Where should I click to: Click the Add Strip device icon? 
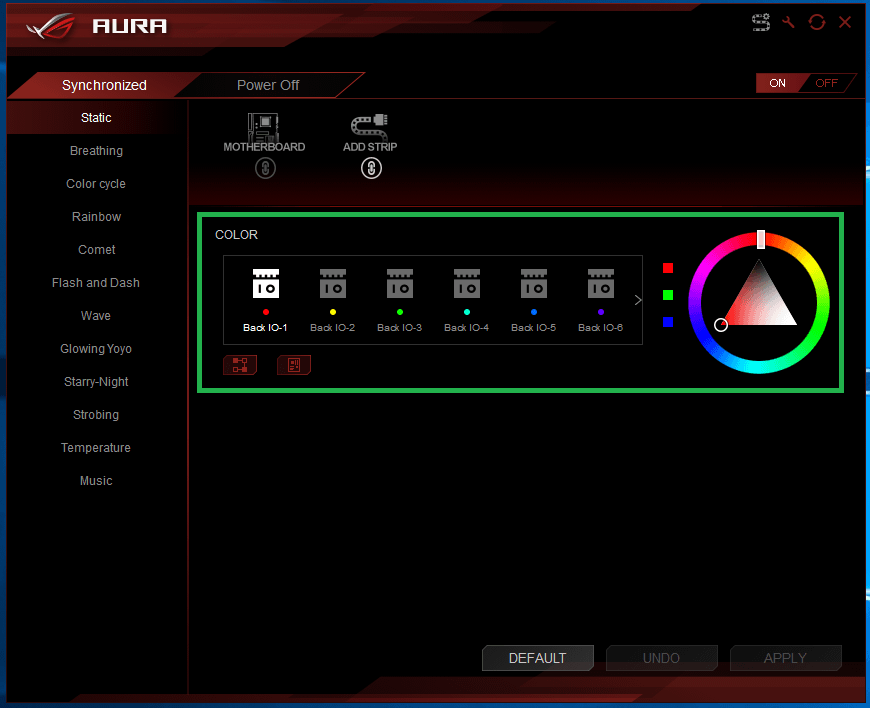[x=370, y=126]
